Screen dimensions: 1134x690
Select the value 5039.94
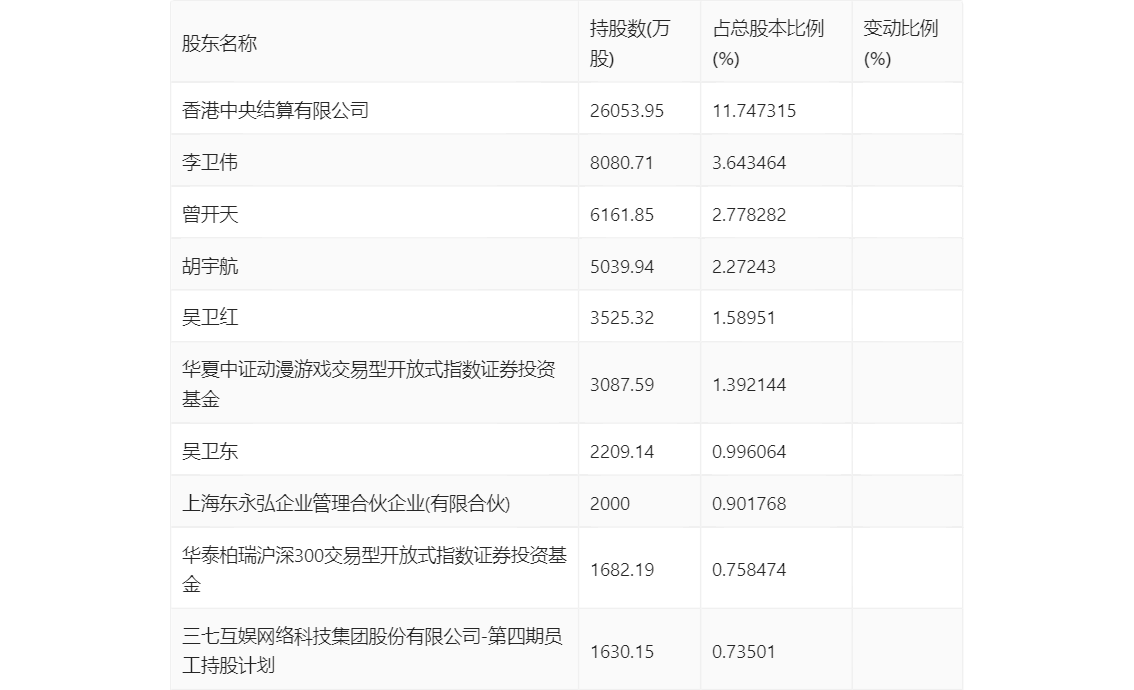pyautogui.click(x=622, y=267)
